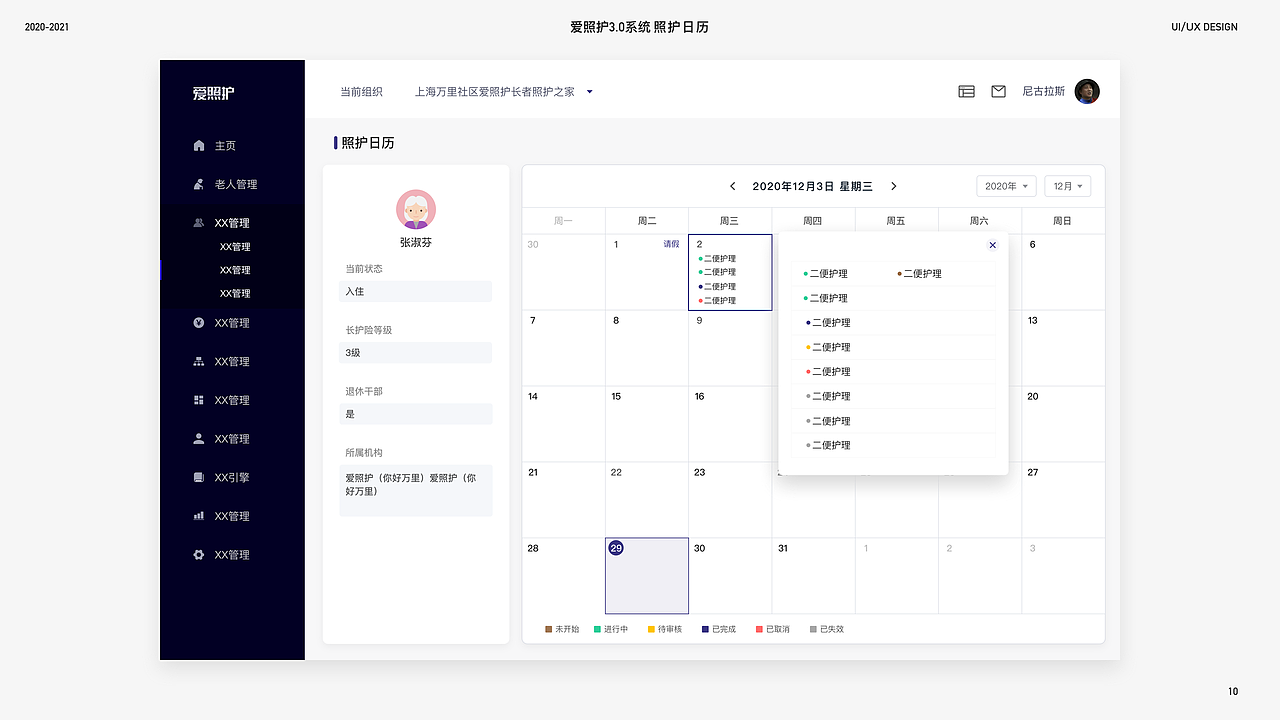The image size is (1280, 720).
Task: Click the settings gear icon in the sidebar
Action: (198, 555)
